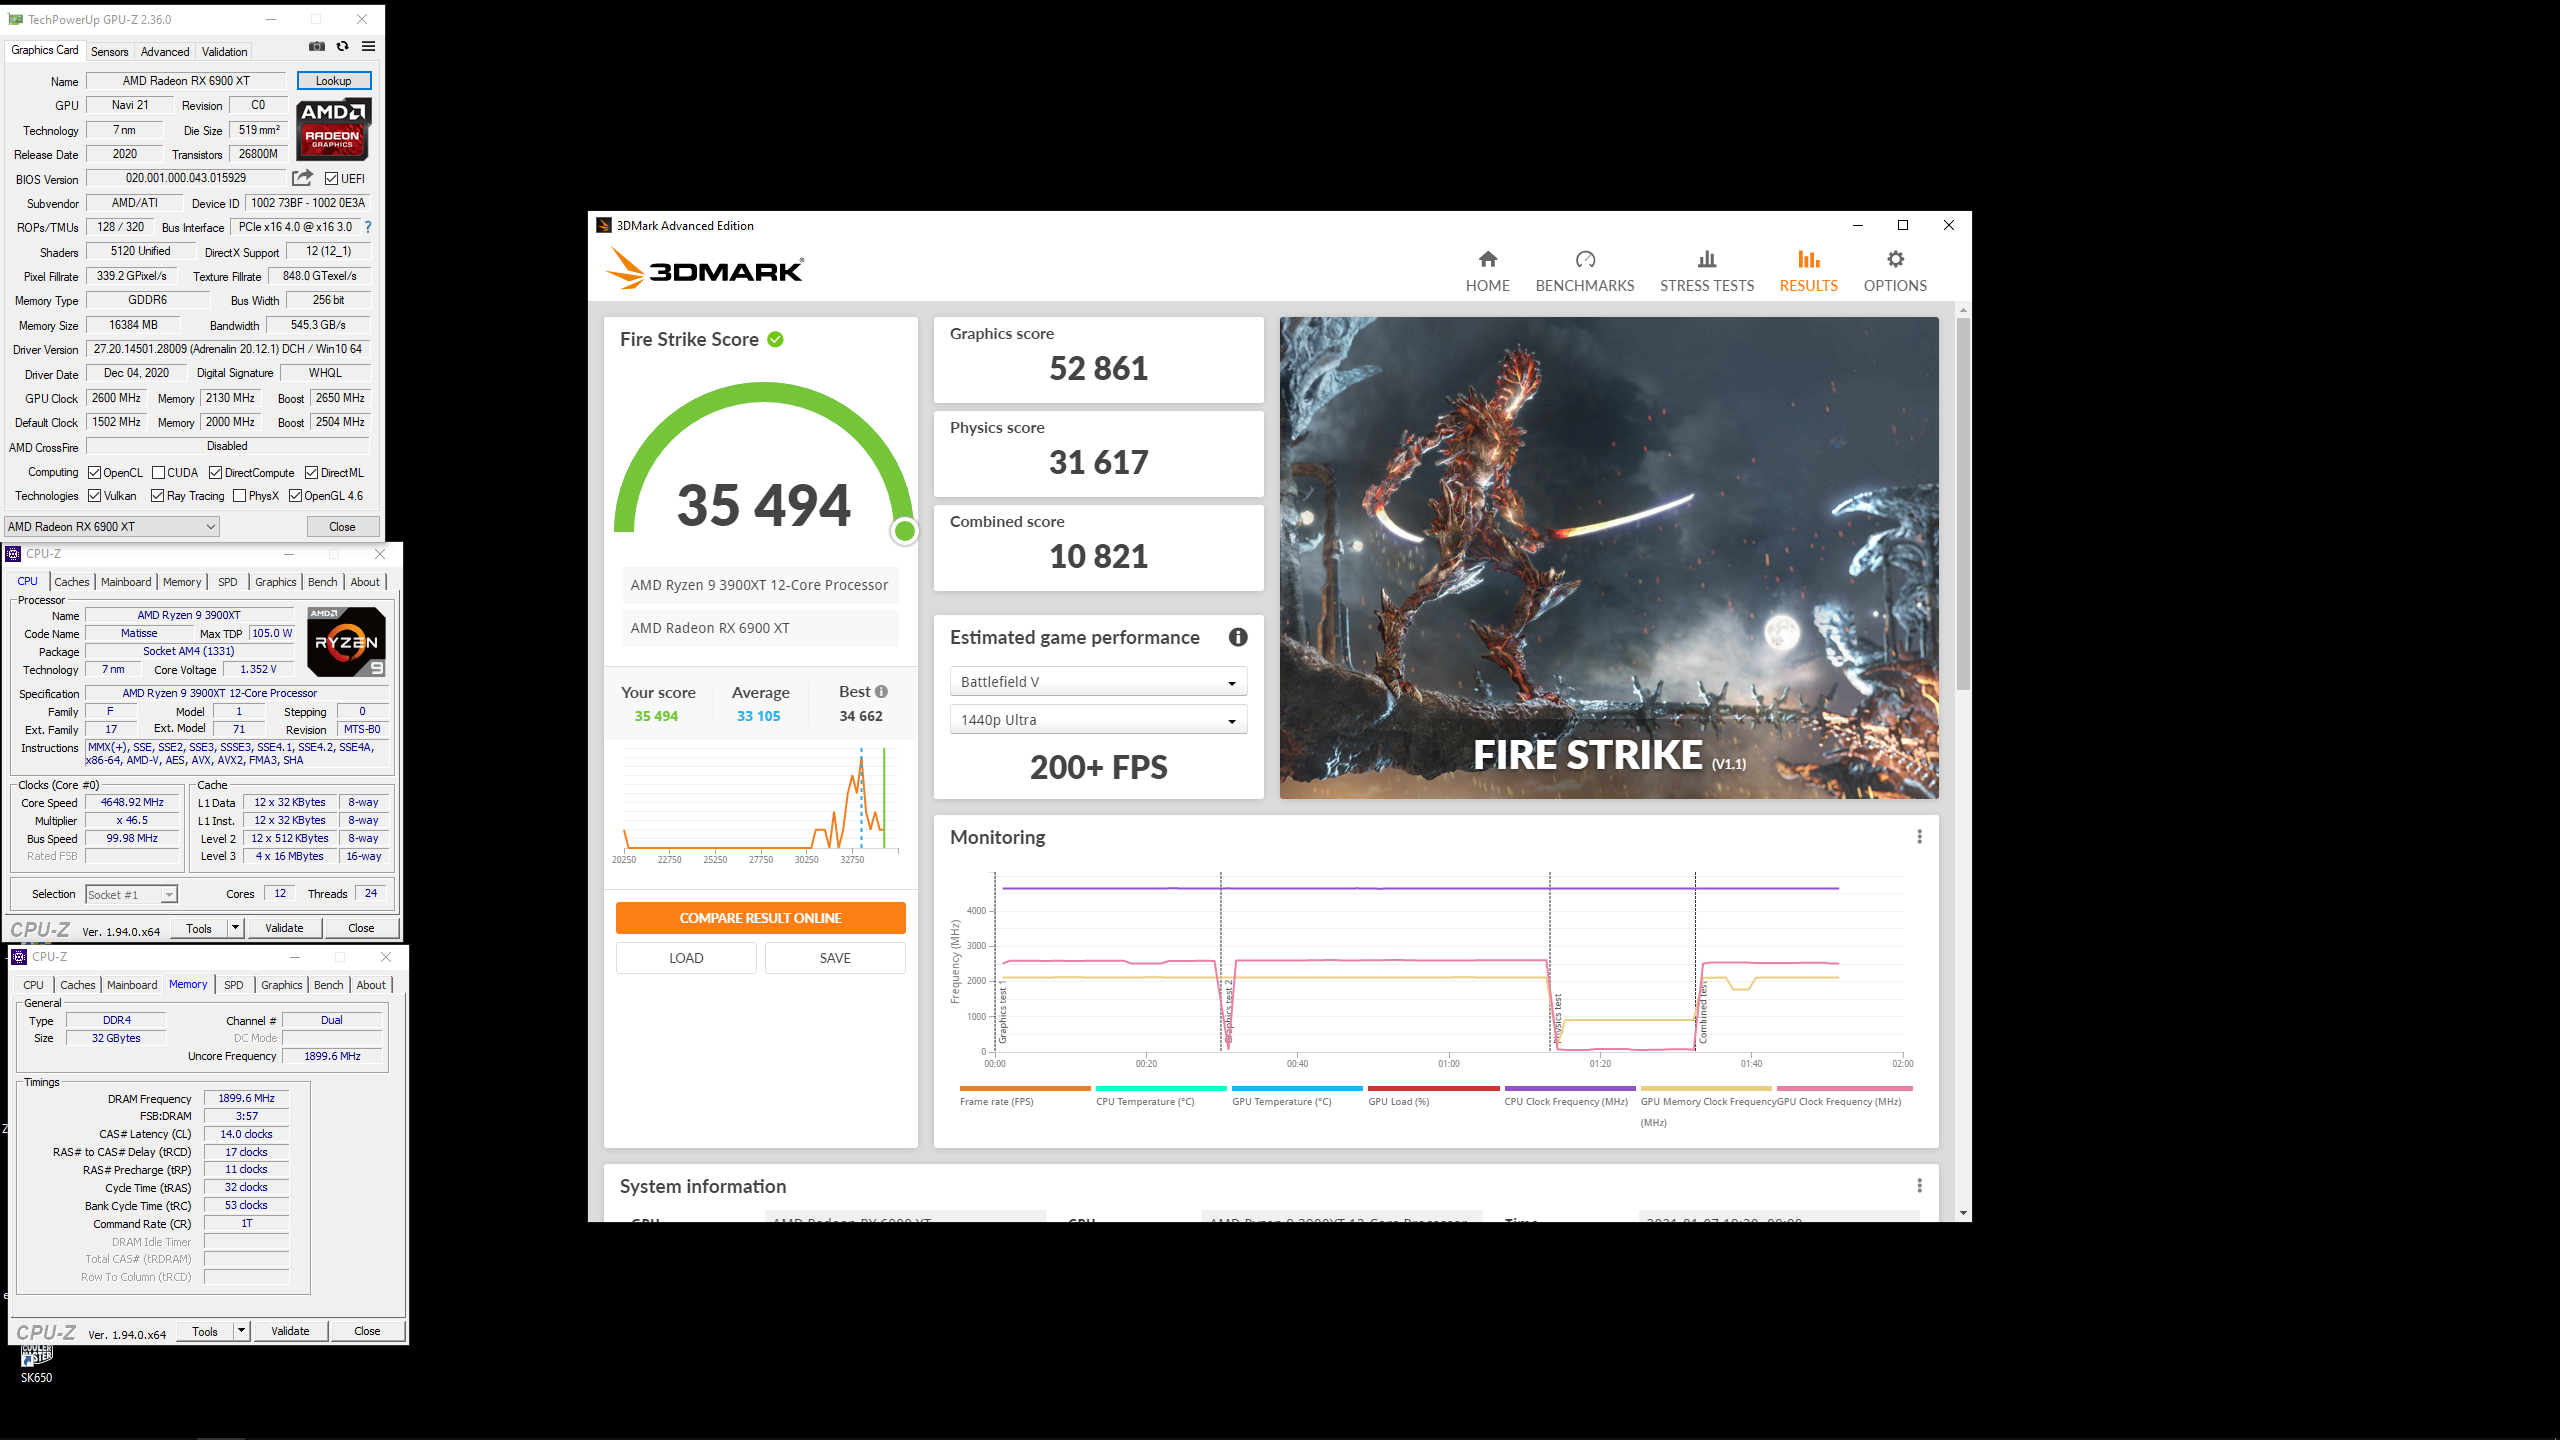
Task: Click 3DMark title bar app icon
Action: [604, 226]
